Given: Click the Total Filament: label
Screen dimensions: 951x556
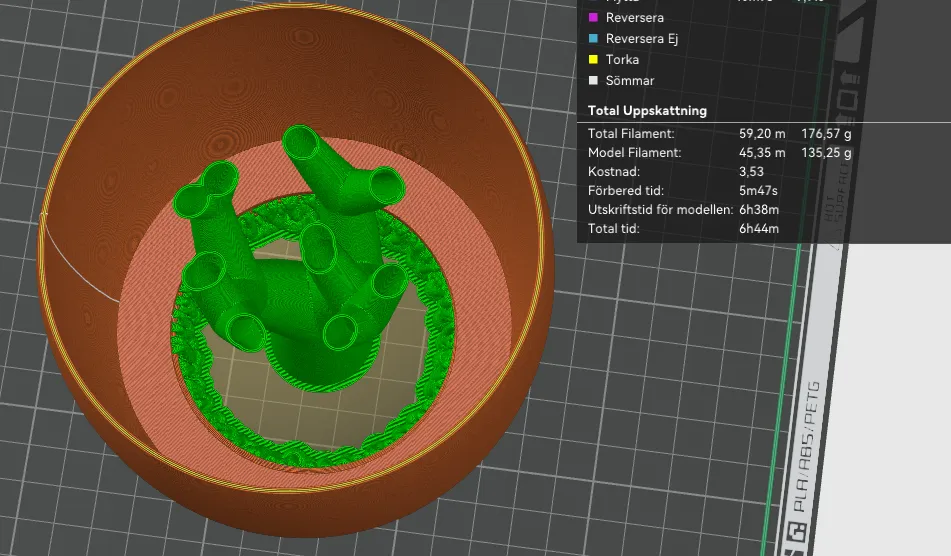Looking at the screenshot, I should [631, 133].
